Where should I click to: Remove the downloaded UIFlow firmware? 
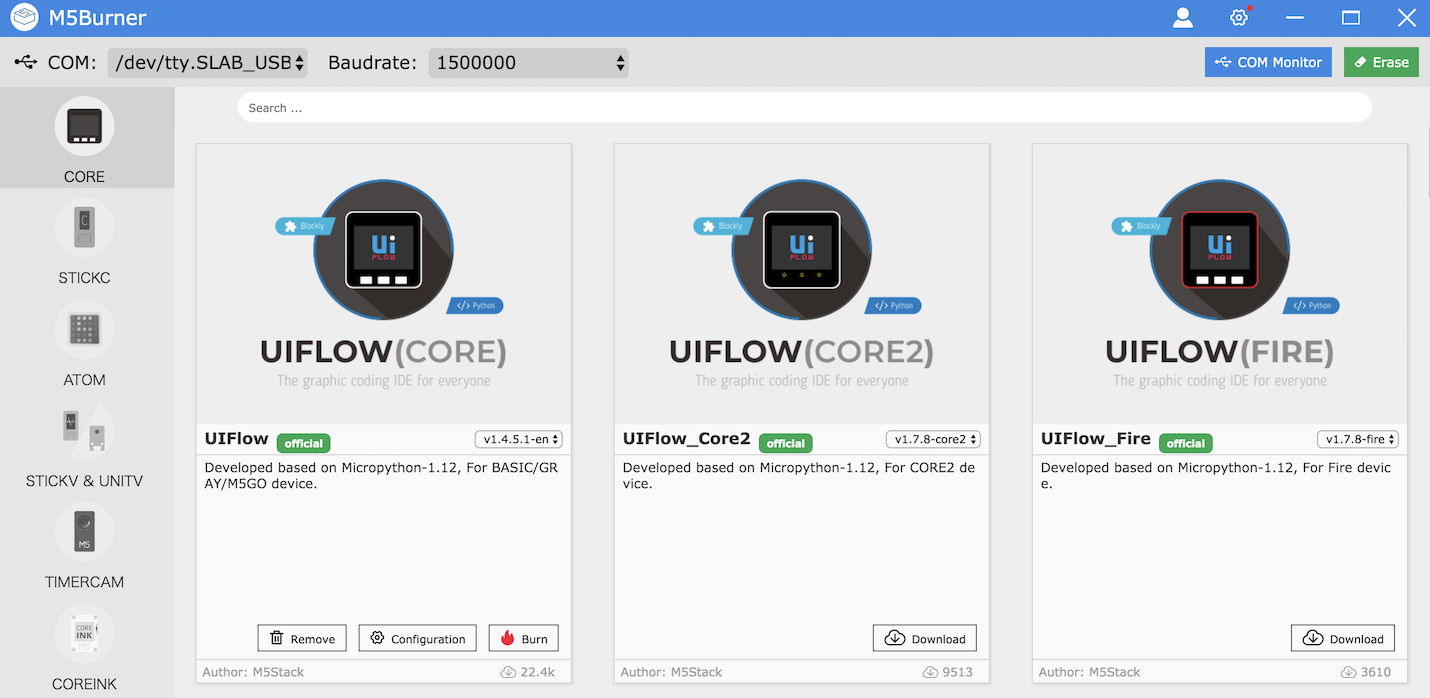click(x=302, y=639)
